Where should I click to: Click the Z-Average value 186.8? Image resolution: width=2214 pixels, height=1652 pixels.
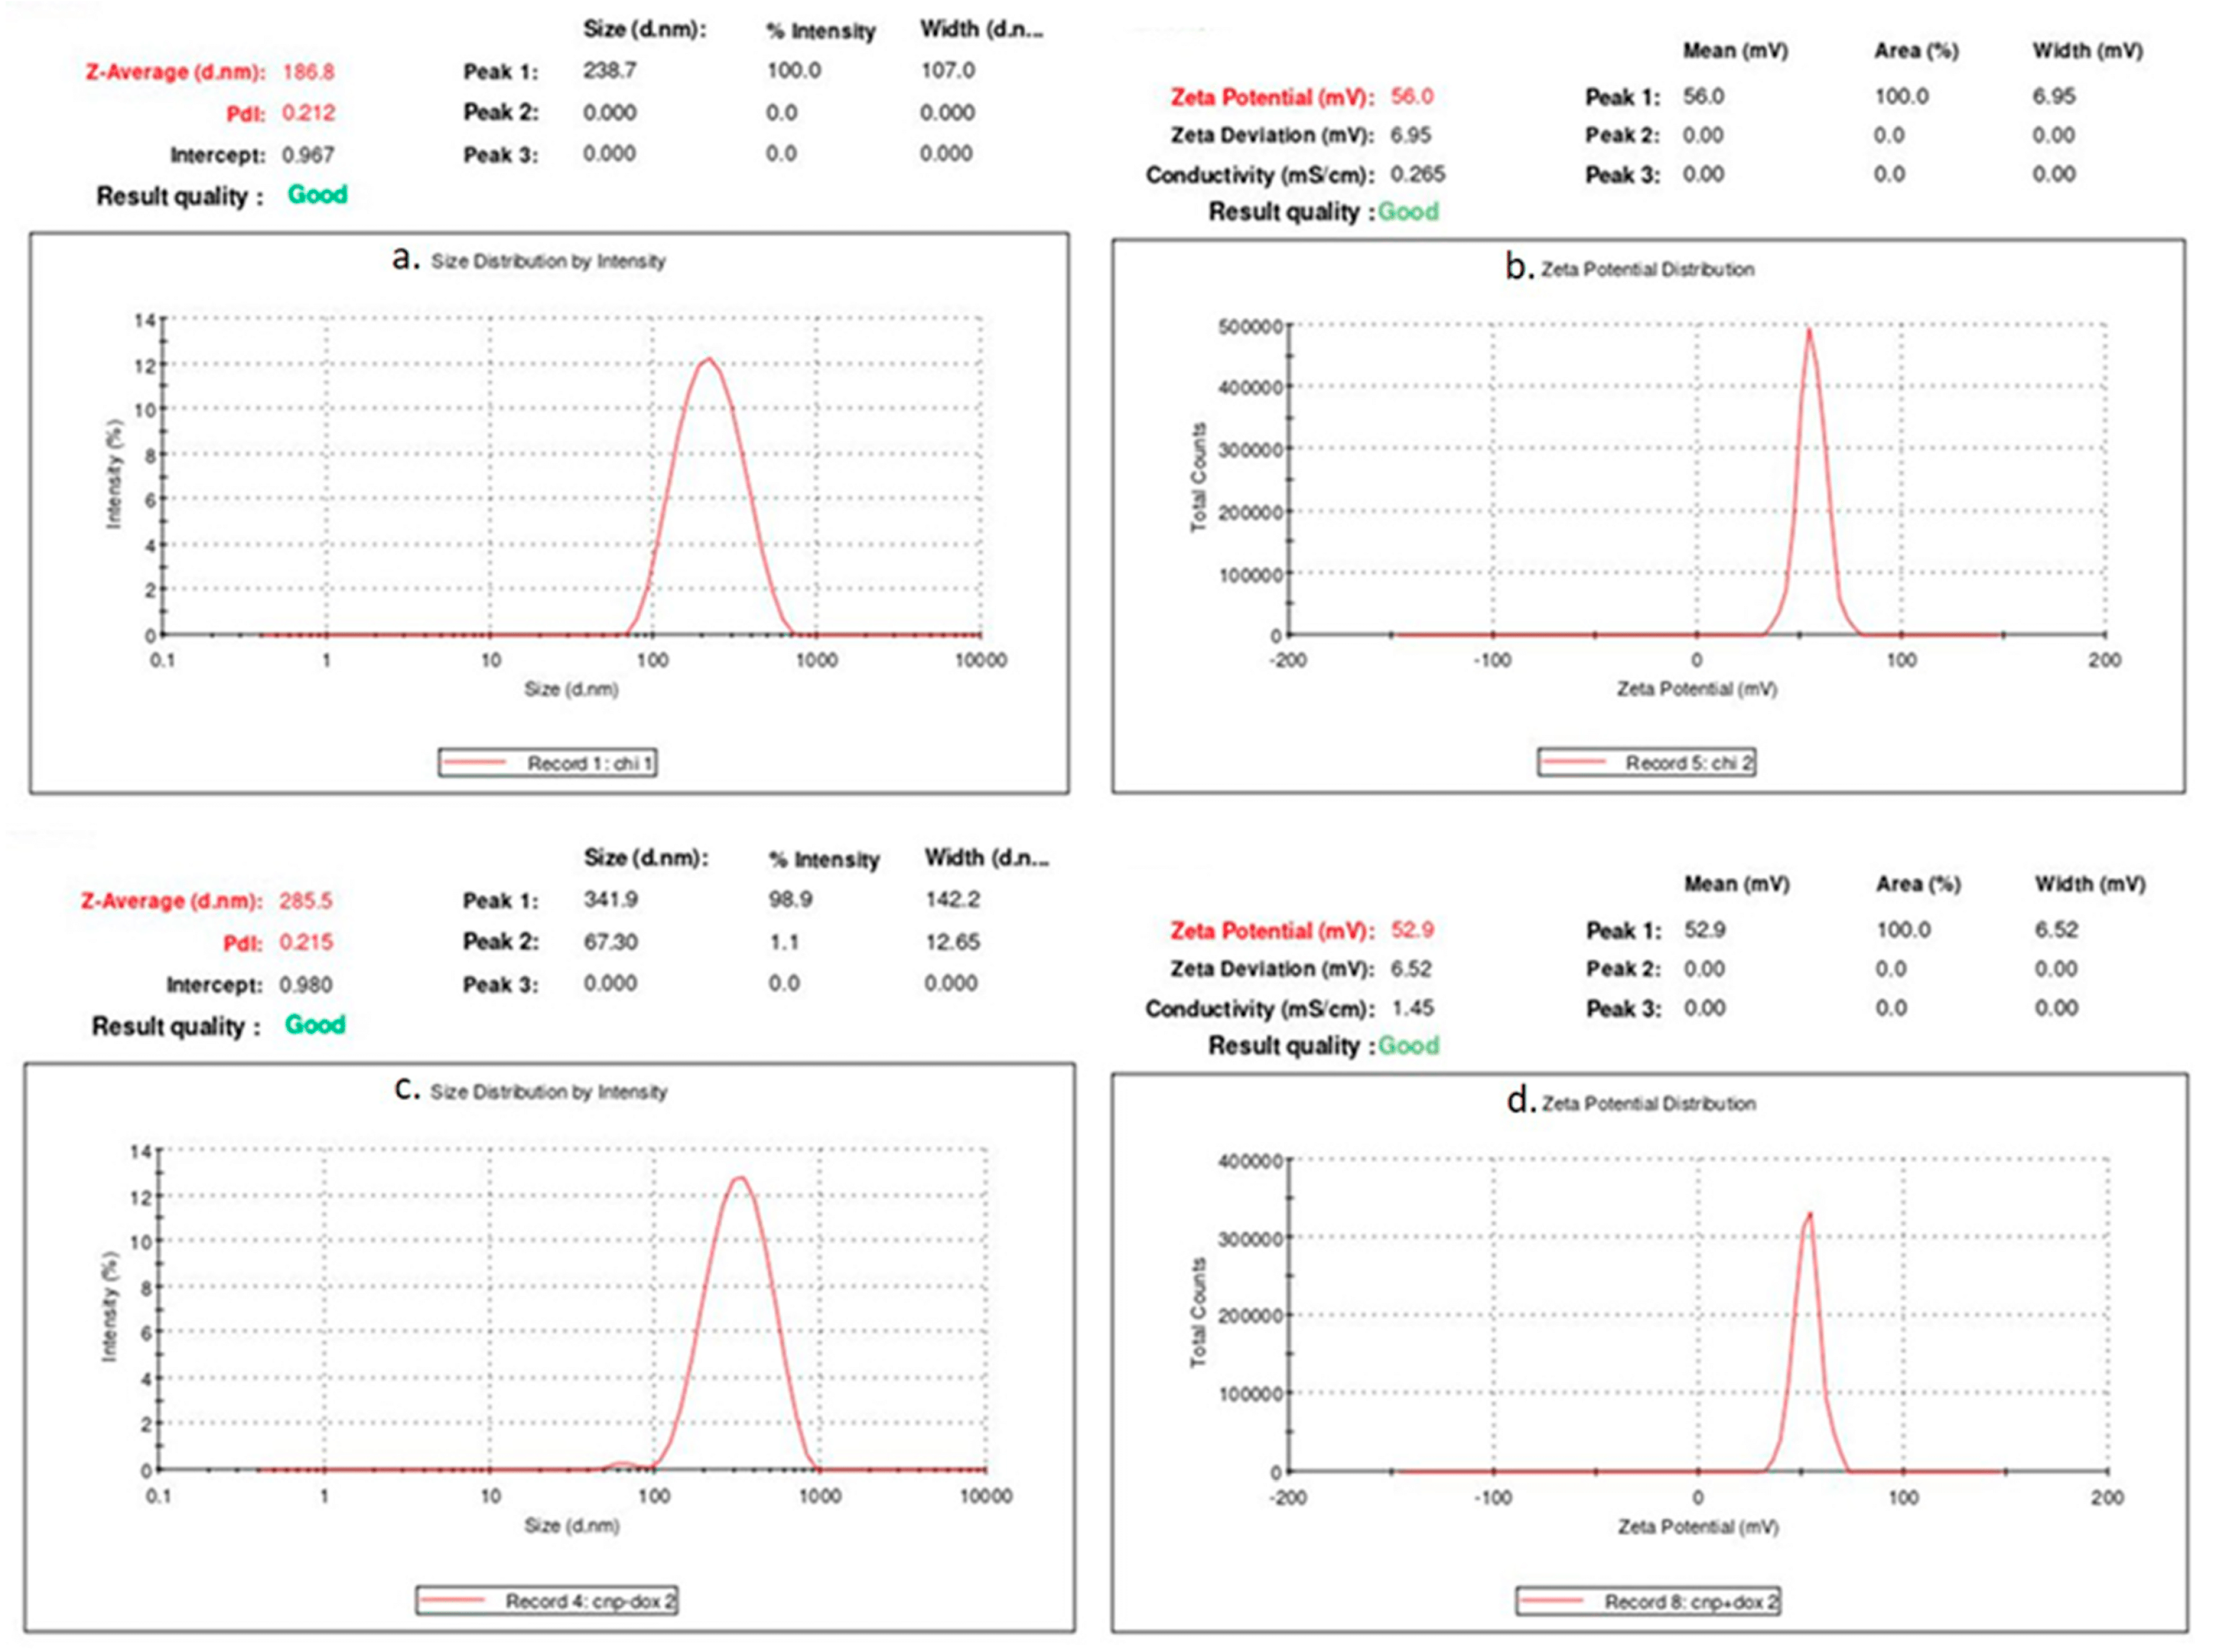pyautogui.click(x=308, y=72)
